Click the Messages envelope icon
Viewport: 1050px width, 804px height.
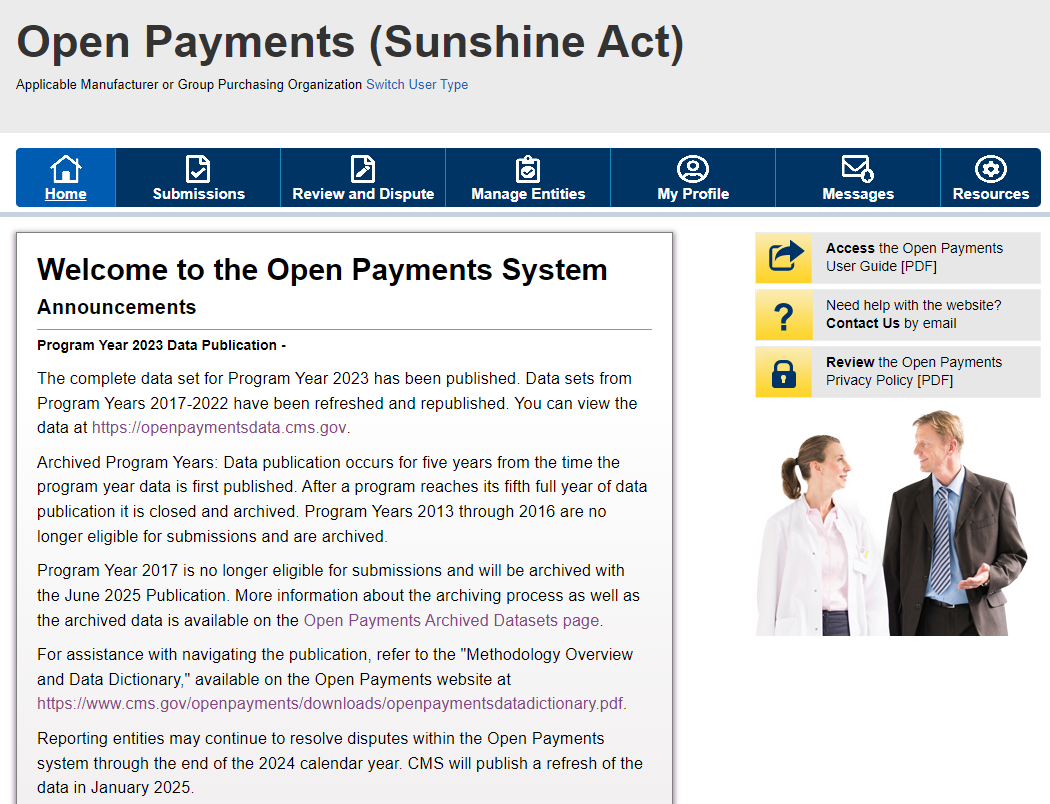coord(858,169)
